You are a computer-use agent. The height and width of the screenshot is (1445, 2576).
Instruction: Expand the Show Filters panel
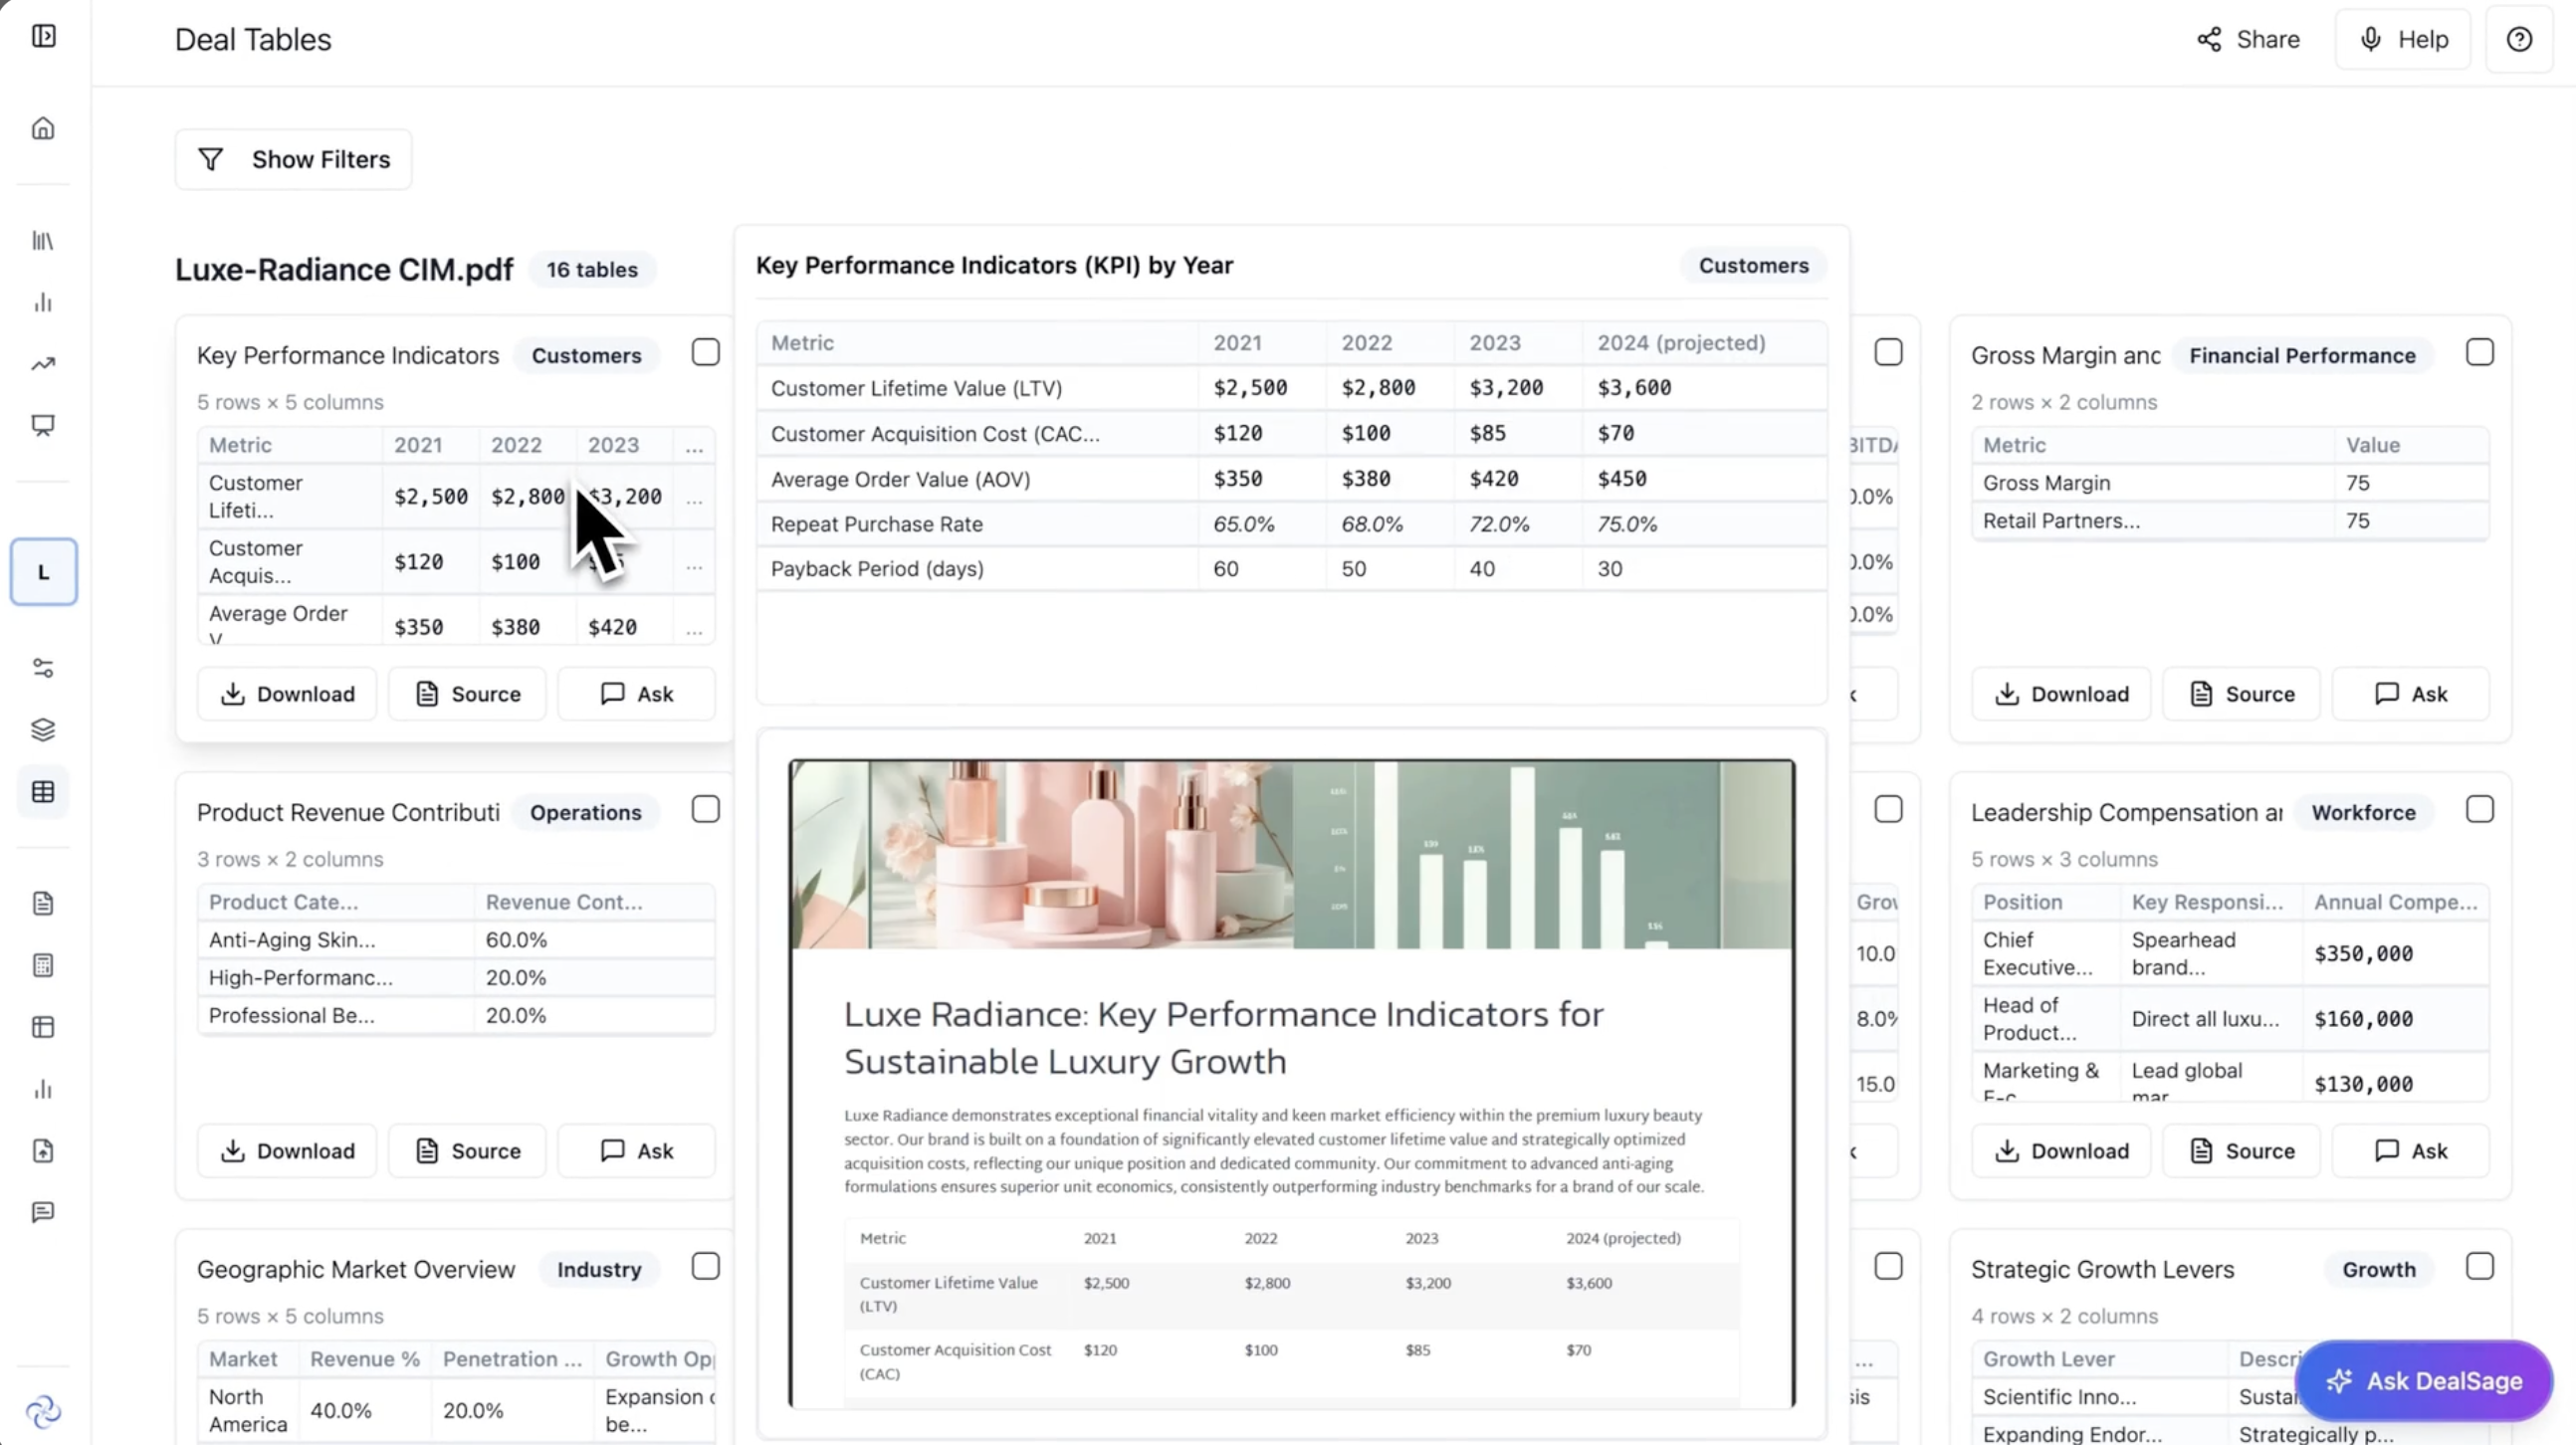coord(293,159)
